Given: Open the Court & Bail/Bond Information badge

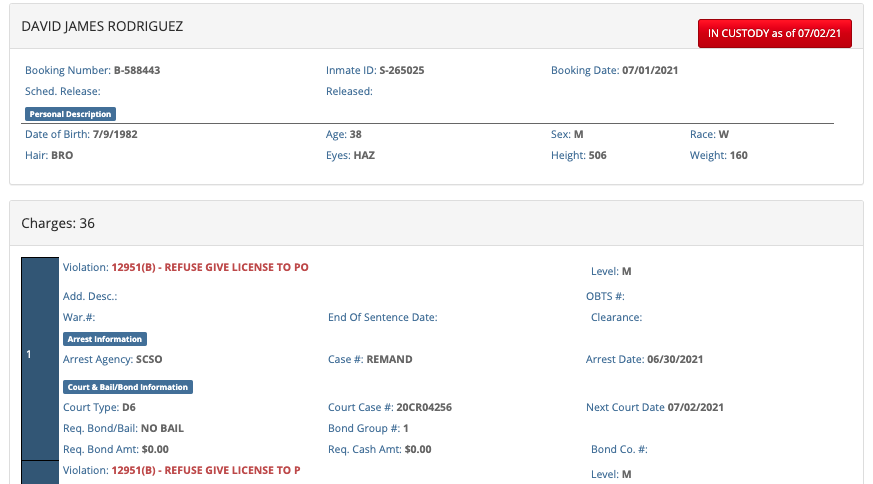Looking at the screenshot, I should pyautogui.click(x=128, y=387).
